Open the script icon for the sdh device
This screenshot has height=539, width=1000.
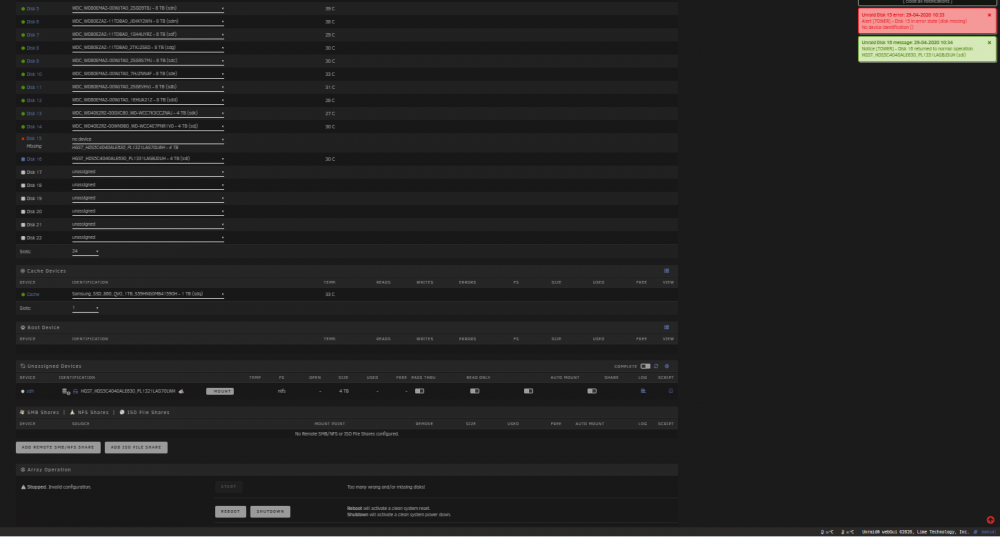pos(670,391)
